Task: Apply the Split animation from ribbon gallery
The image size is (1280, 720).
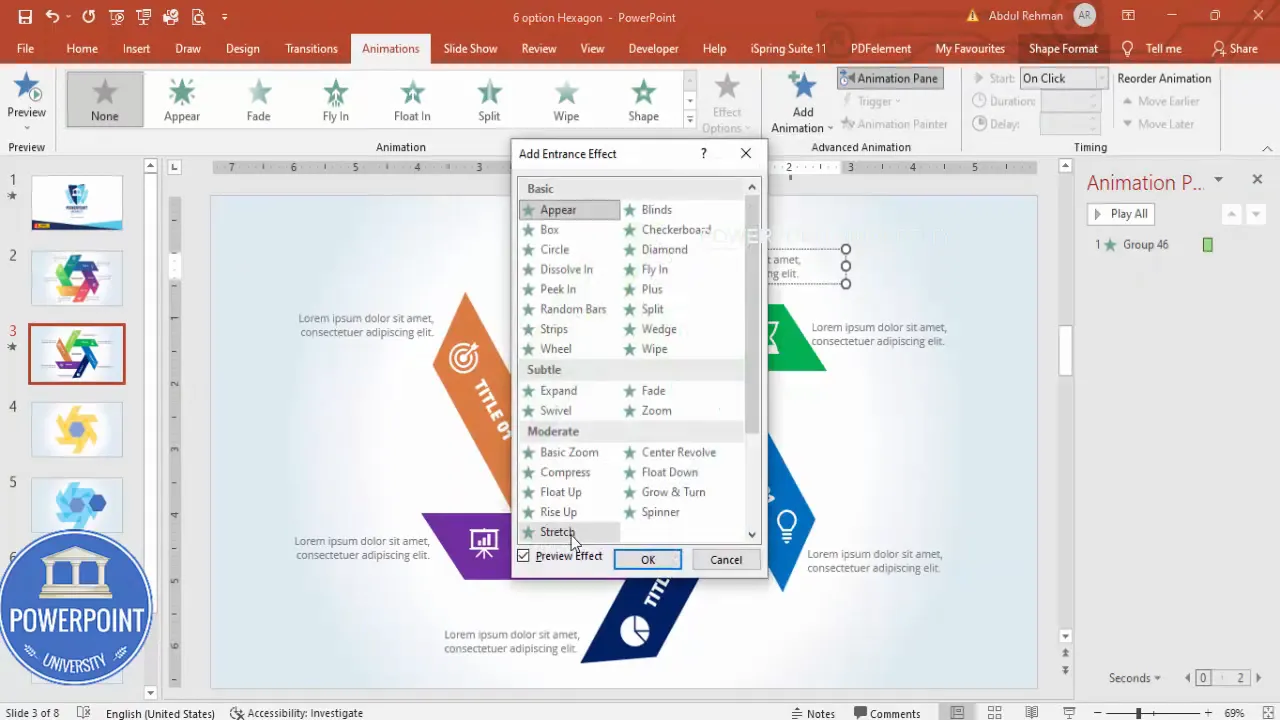Action: (489, 100)
